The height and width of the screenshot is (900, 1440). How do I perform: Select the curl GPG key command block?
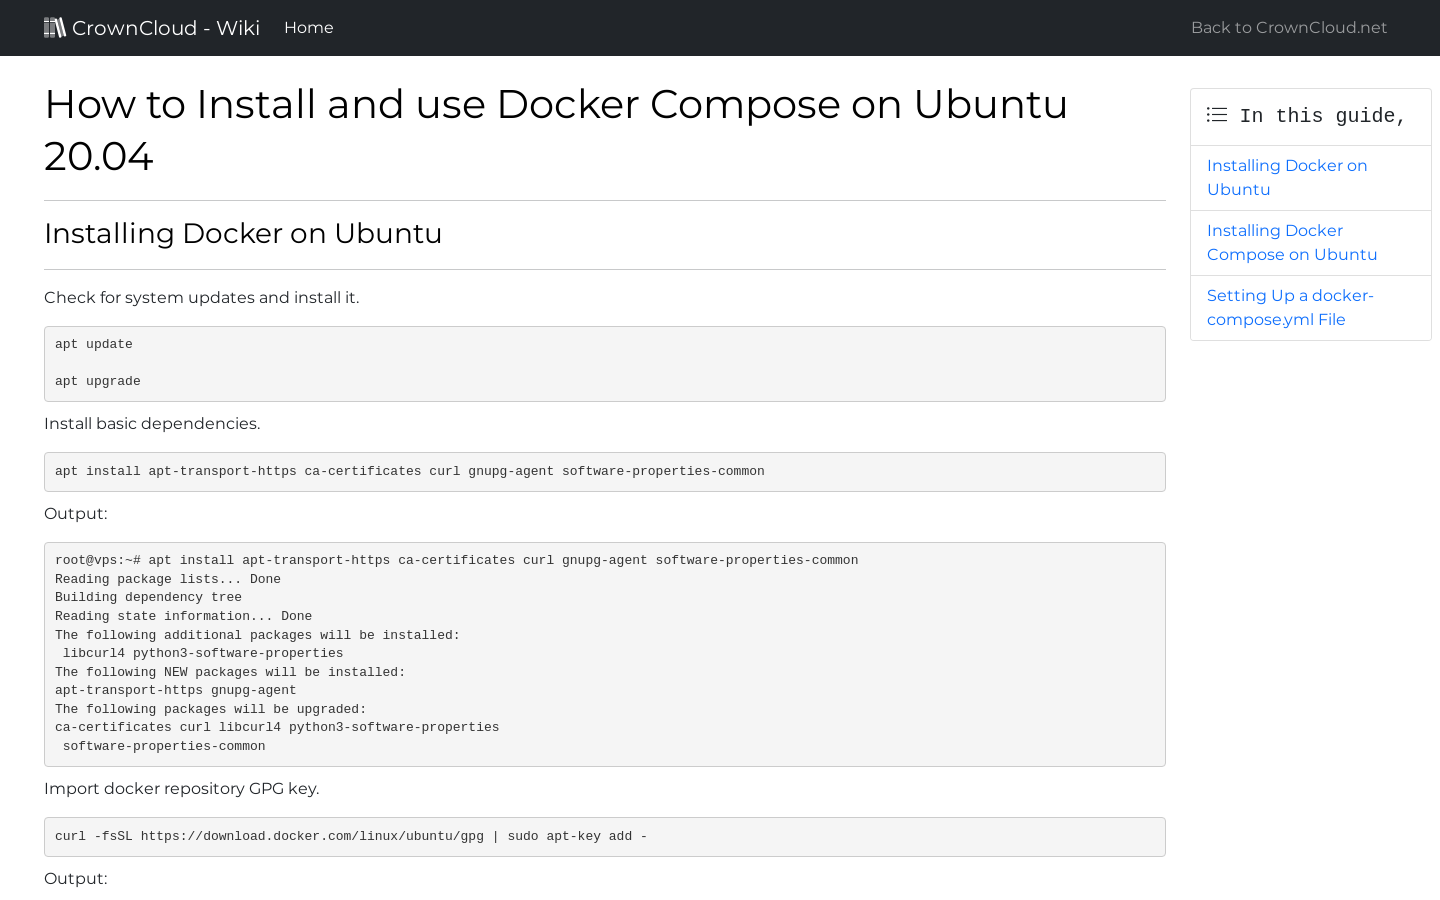(x=604, y=836)
